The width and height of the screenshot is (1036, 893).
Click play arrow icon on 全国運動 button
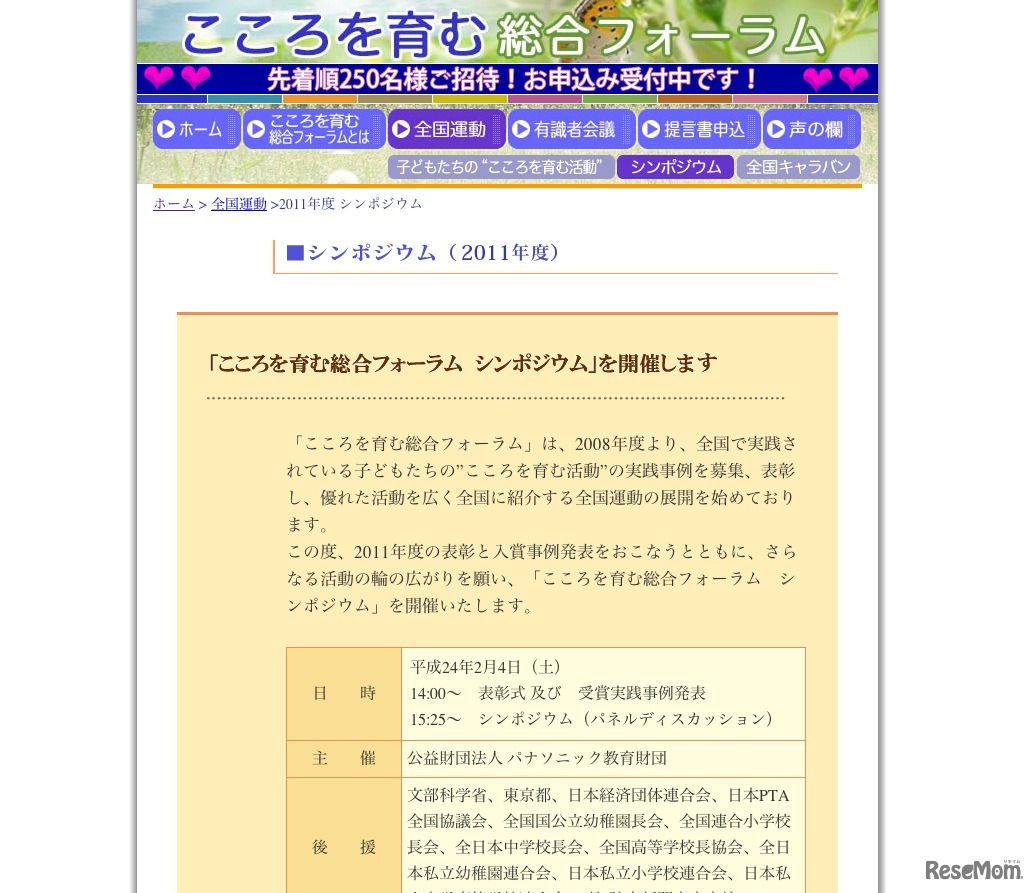click(401, 129)
